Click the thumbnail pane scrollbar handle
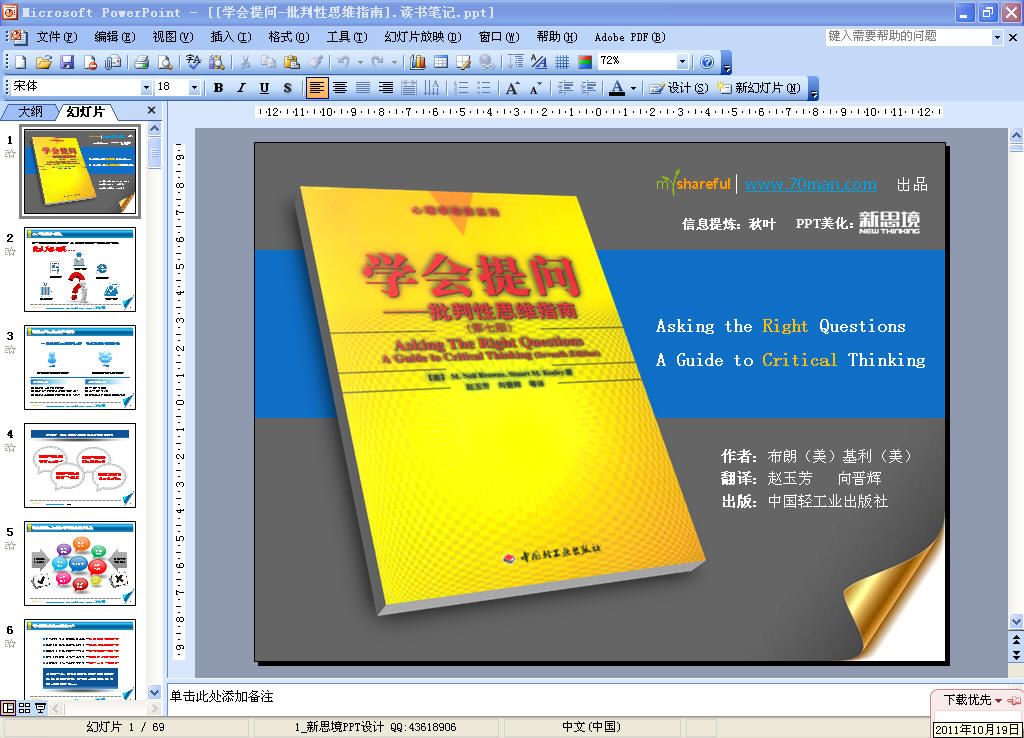The height and width of the screenshot is (738, 1024). (x=154, y=153)
